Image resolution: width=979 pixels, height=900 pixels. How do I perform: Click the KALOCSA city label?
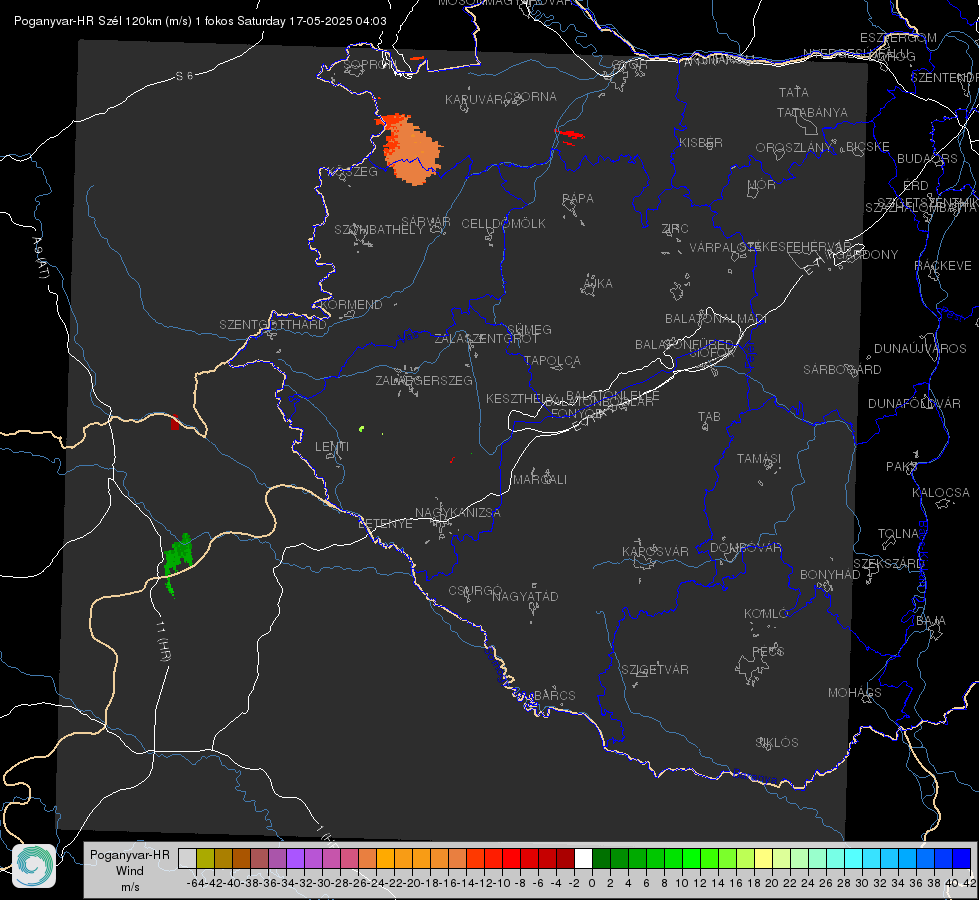[x=940, y=493]
